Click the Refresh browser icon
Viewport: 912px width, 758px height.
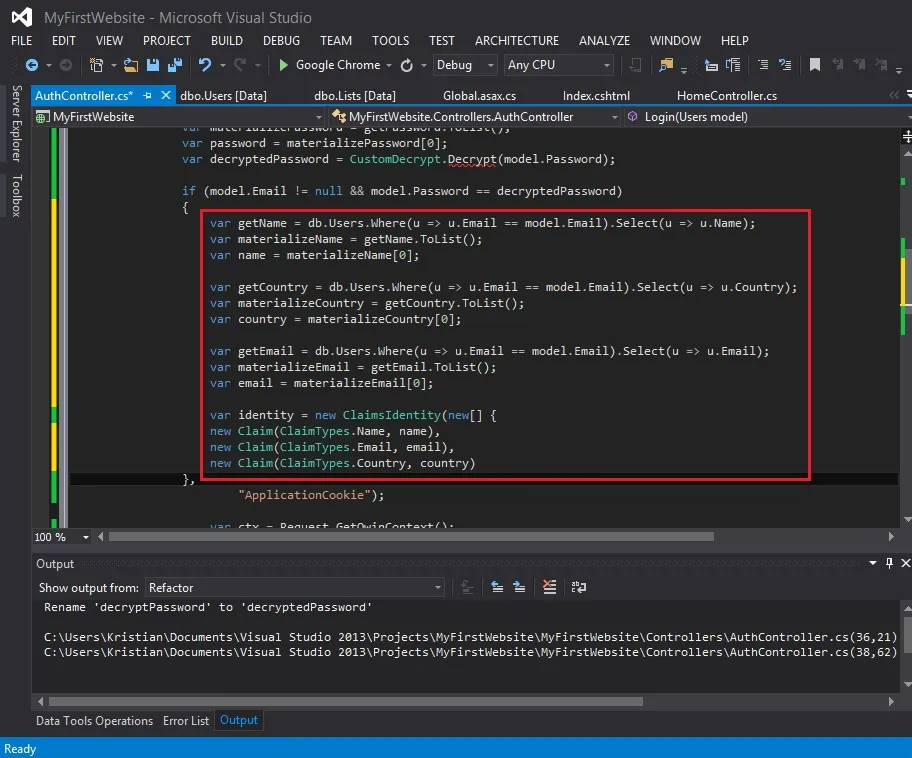tap(407, 65)
